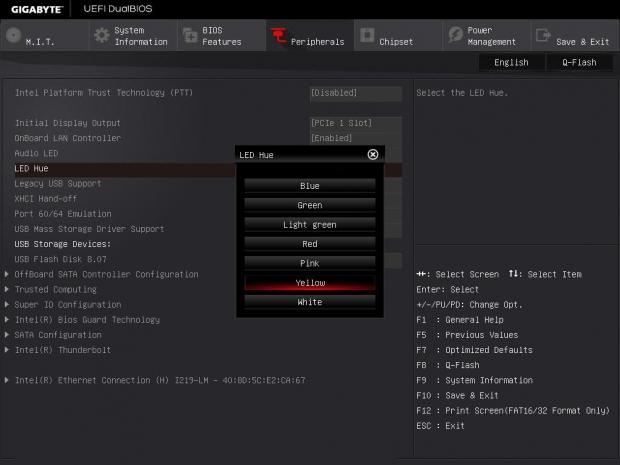Click the LED Hue popup title
This screenshot has height=465, width=620.
[256, 155]
